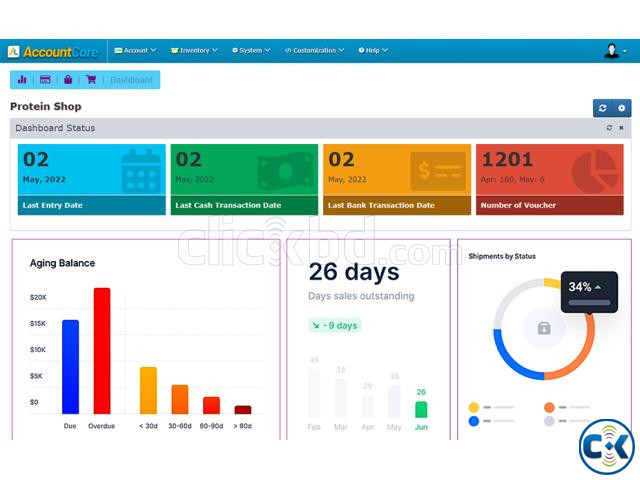Click the 60-90d bar

pos(211,405)
